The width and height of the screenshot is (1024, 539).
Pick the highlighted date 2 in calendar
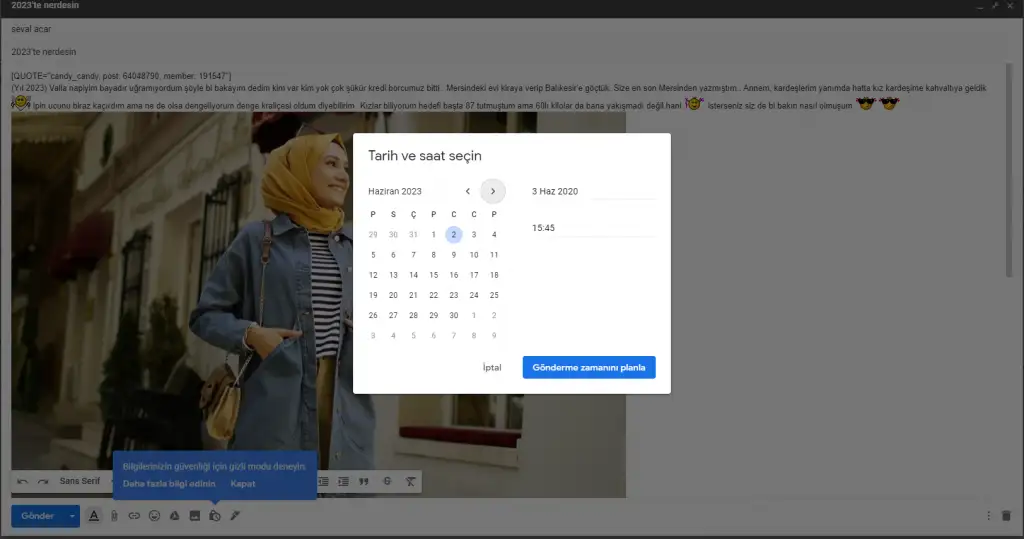453,235
